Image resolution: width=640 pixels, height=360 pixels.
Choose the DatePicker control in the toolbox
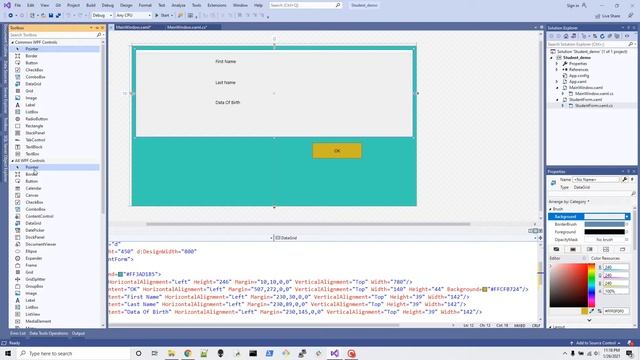click(x=35, y=230)
